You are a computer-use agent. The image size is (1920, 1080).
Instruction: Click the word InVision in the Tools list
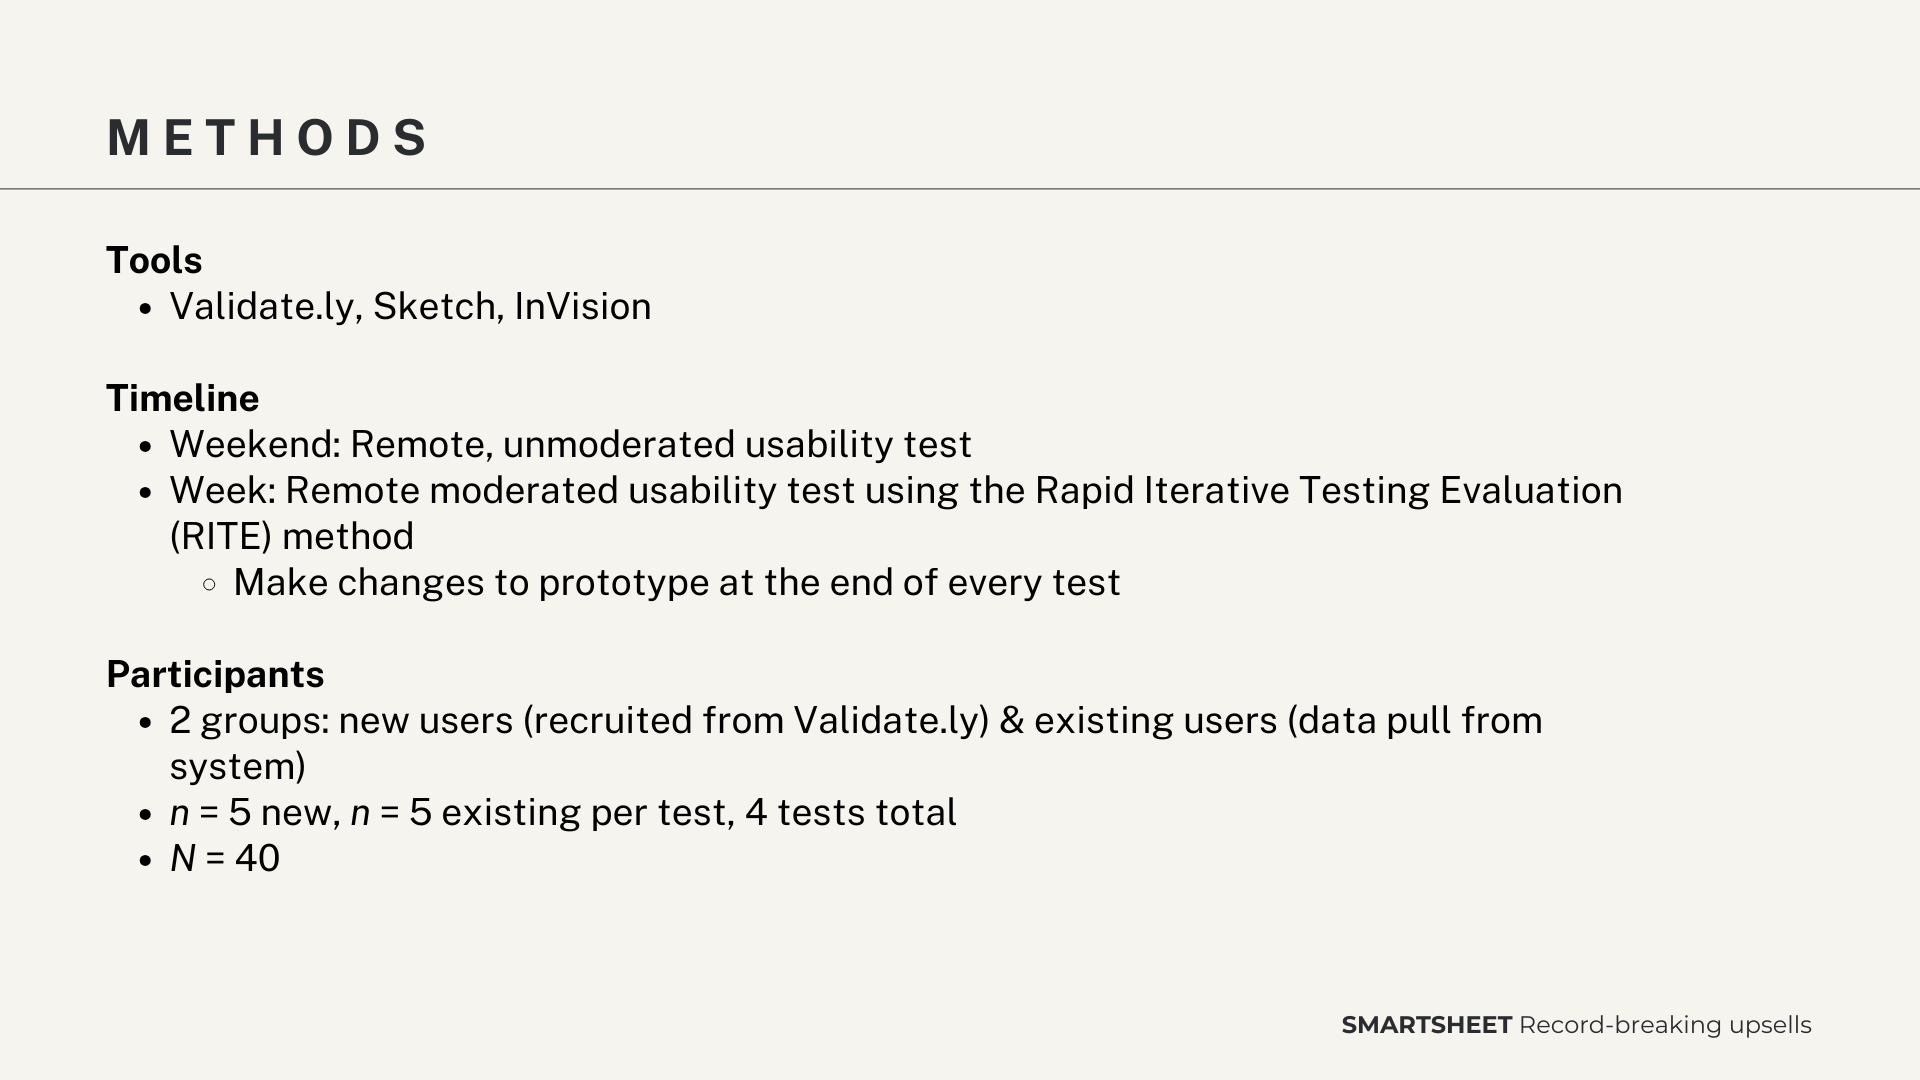tap(582, 307)
